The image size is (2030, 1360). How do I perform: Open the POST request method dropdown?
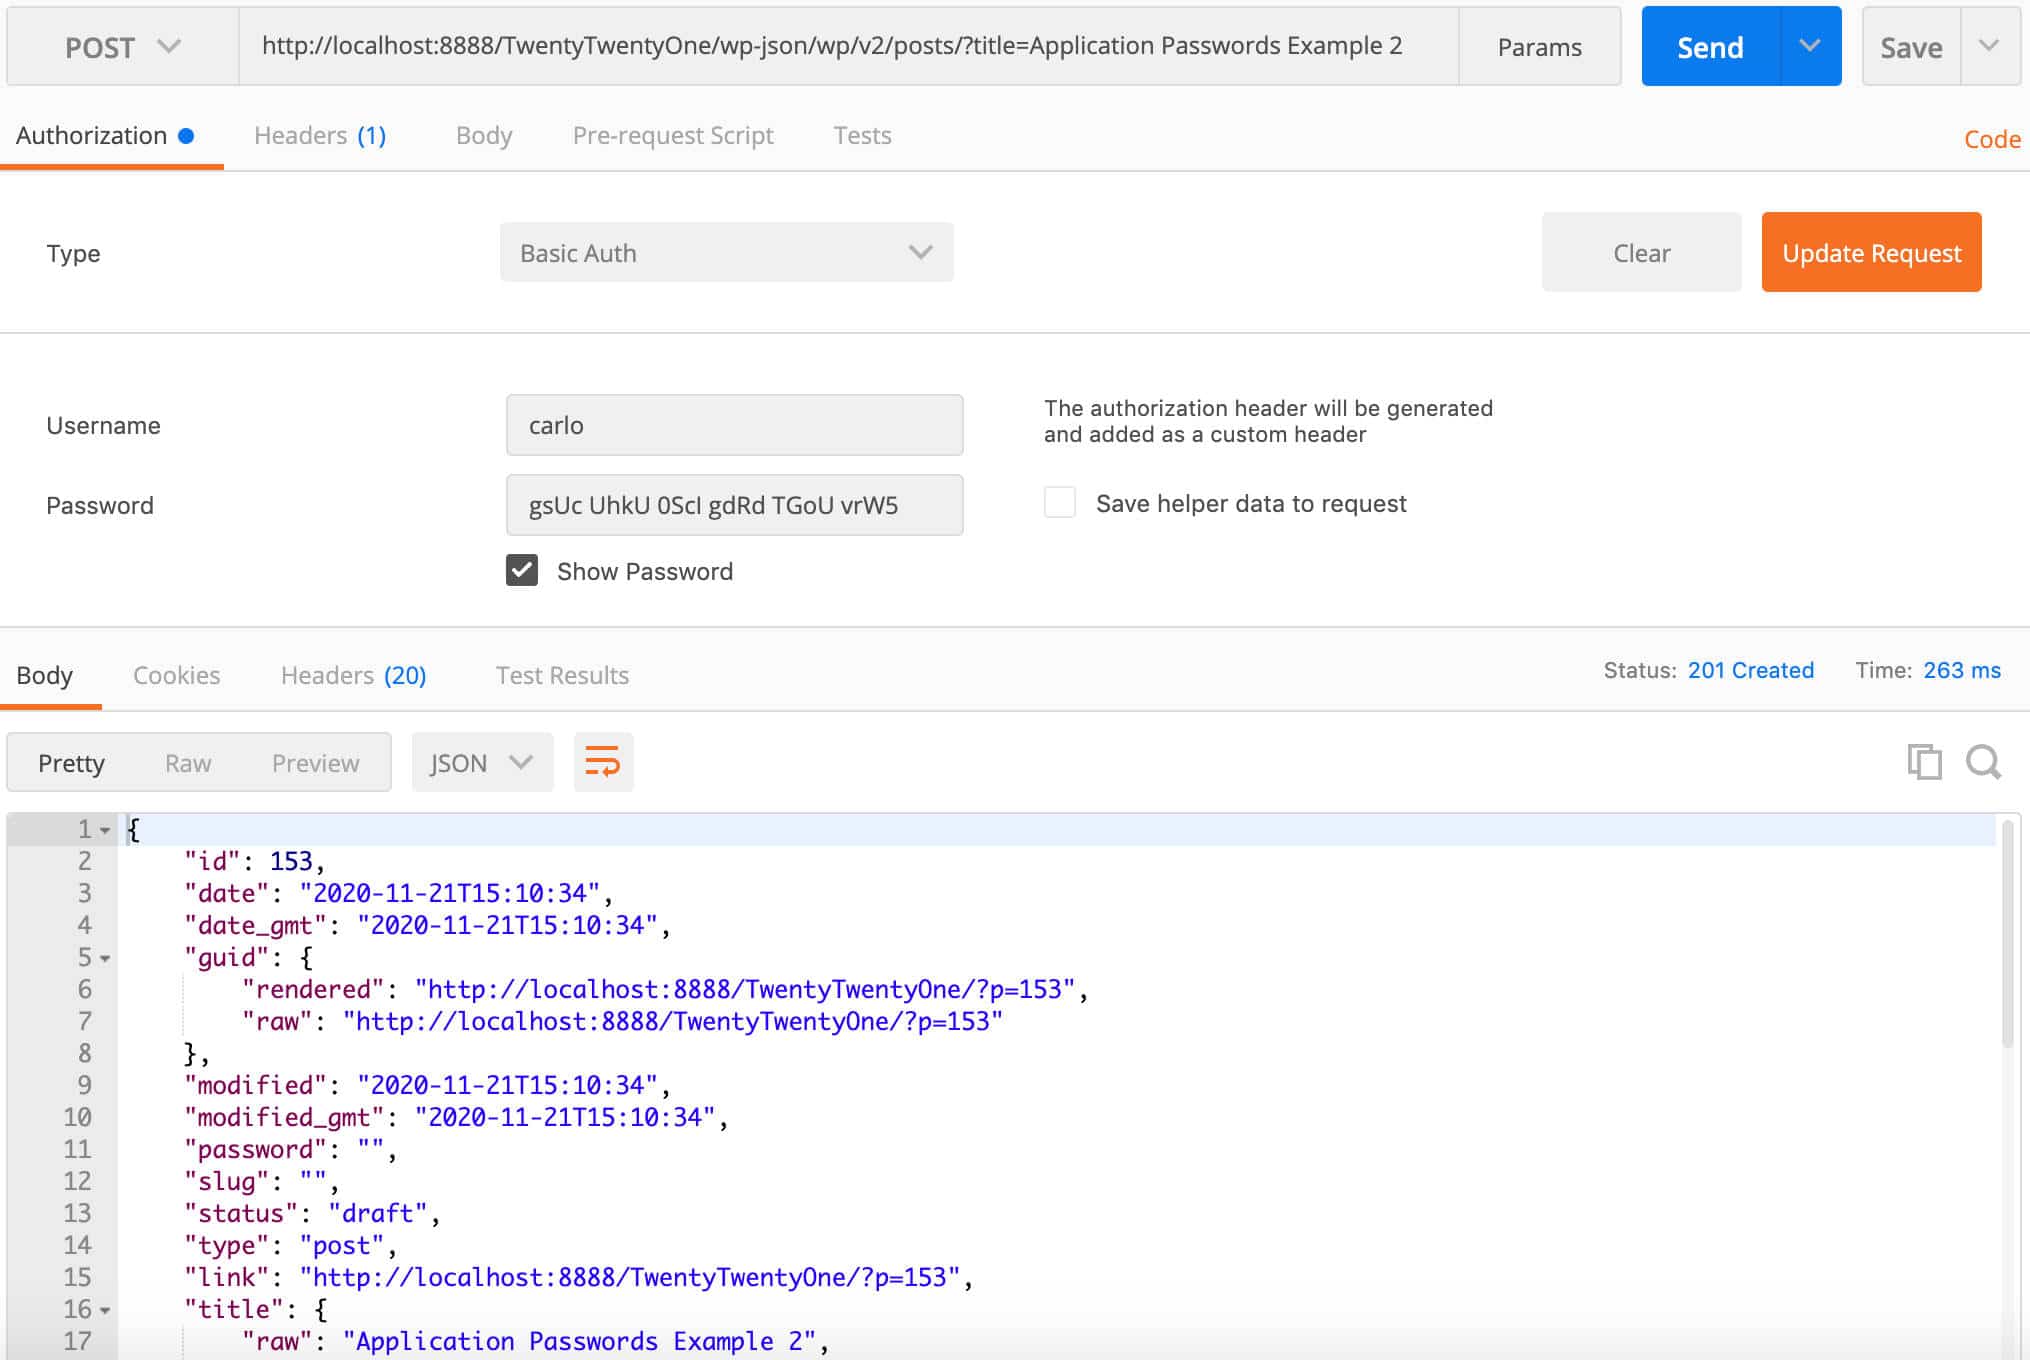120,46
